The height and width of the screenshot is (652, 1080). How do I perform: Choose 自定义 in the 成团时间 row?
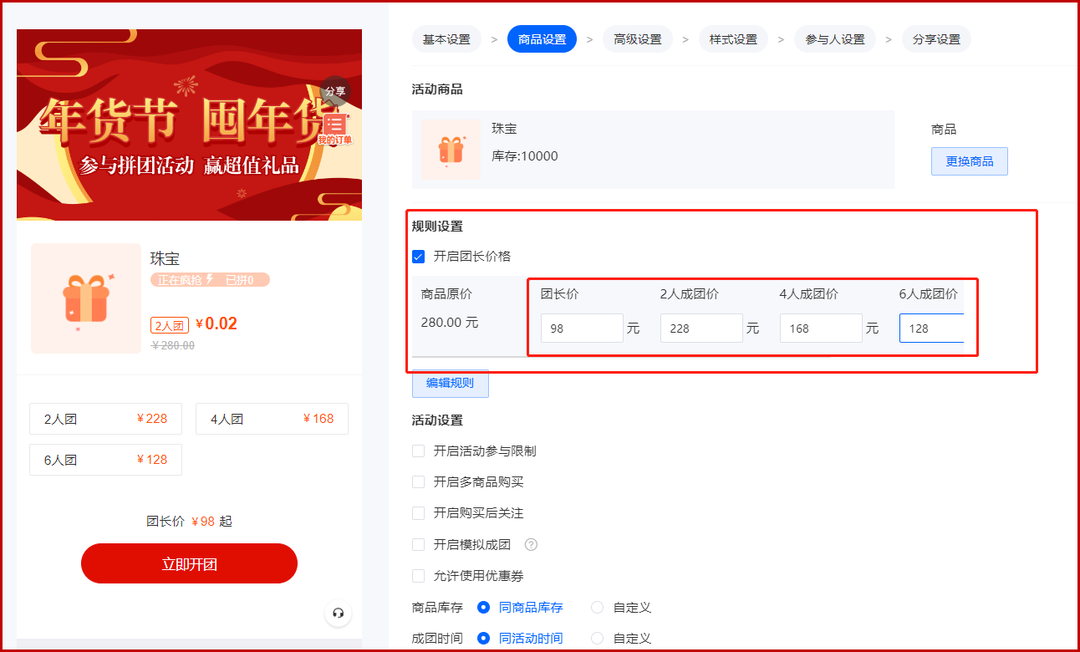pyautogui.click(x=597, y=638)
